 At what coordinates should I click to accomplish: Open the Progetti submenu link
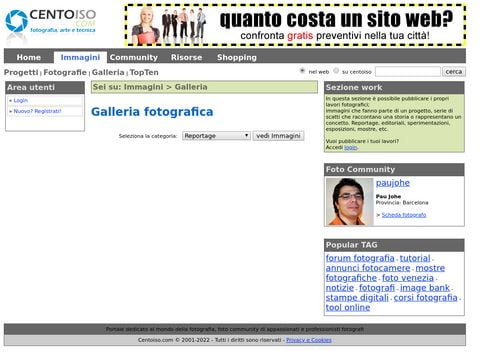pos(21,72)
